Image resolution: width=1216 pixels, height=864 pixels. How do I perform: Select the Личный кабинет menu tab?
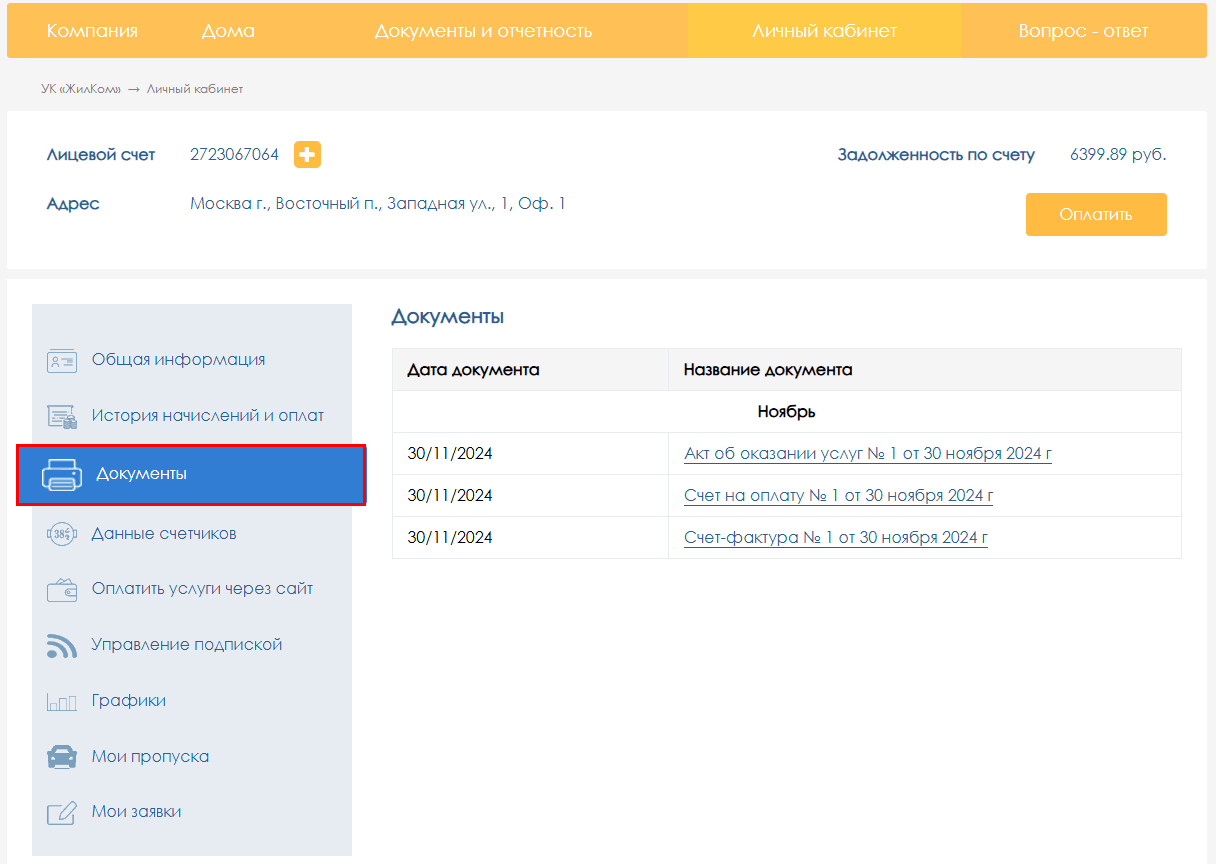pyautogui.click(x=824, y=31)
